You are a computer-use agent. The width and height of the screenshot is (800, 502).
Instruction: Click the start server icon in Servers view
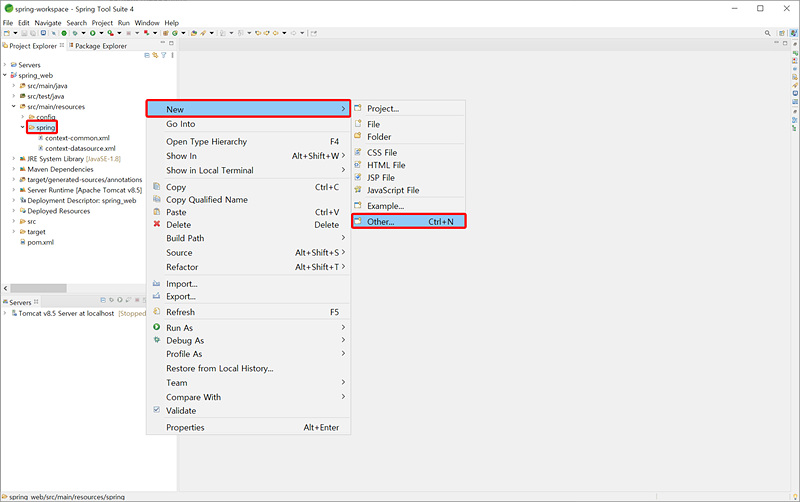(120, 300)
